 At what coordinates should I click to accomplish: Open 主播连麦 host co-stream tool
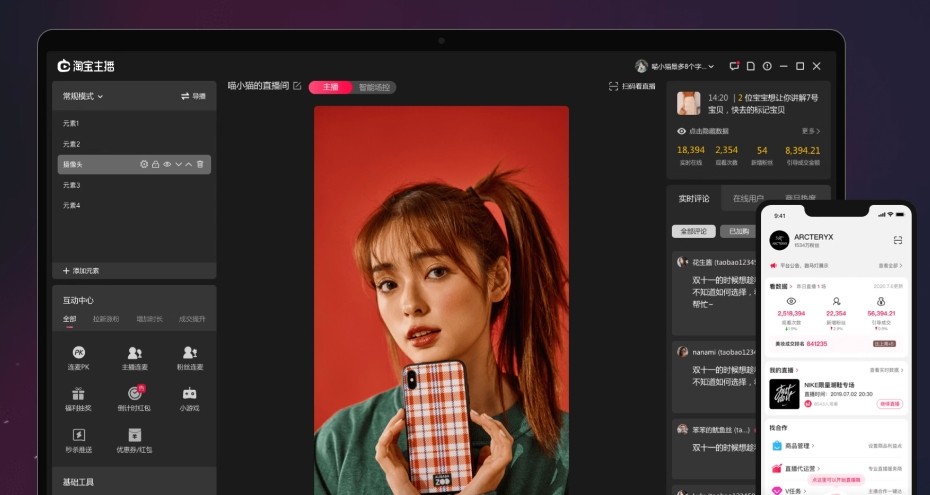(x=135, y=358)
